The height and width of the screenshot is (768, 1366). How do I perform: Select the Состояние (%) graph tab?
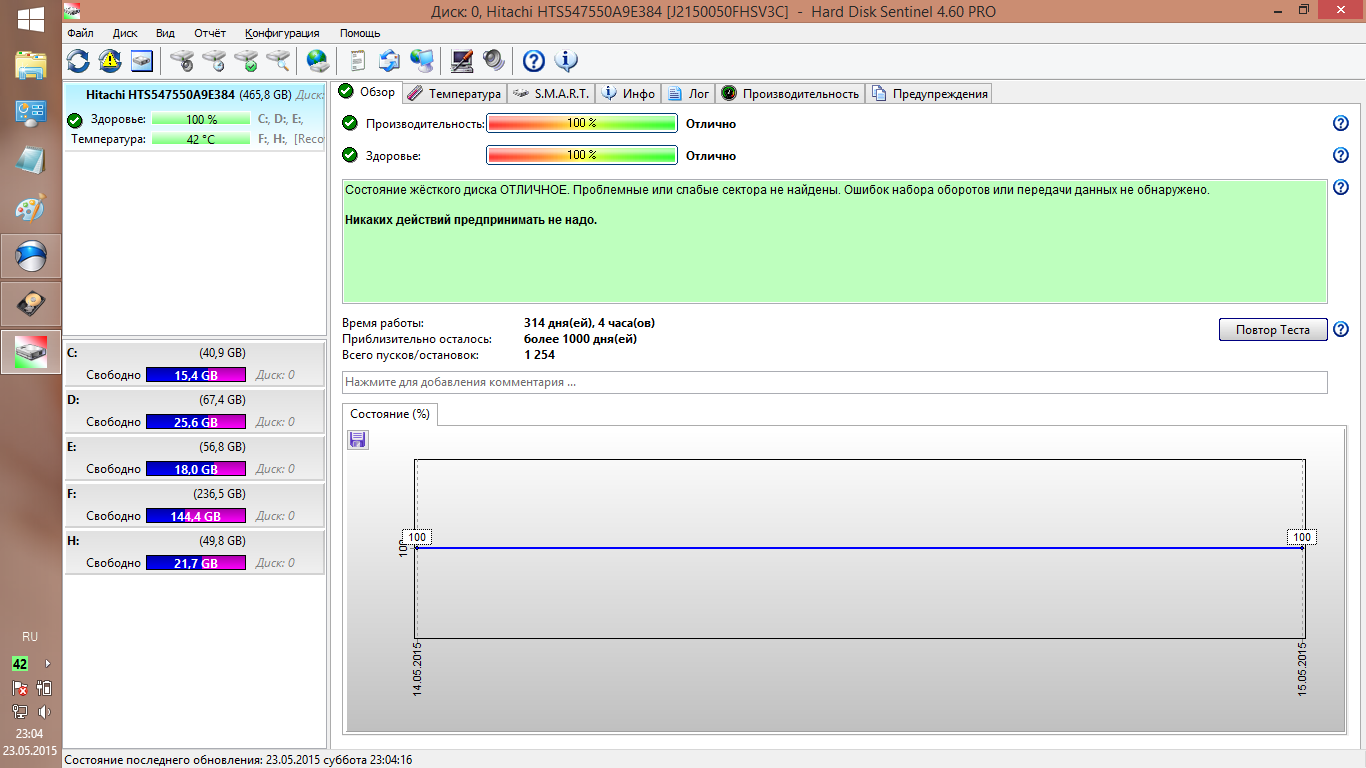pos(390,414)
